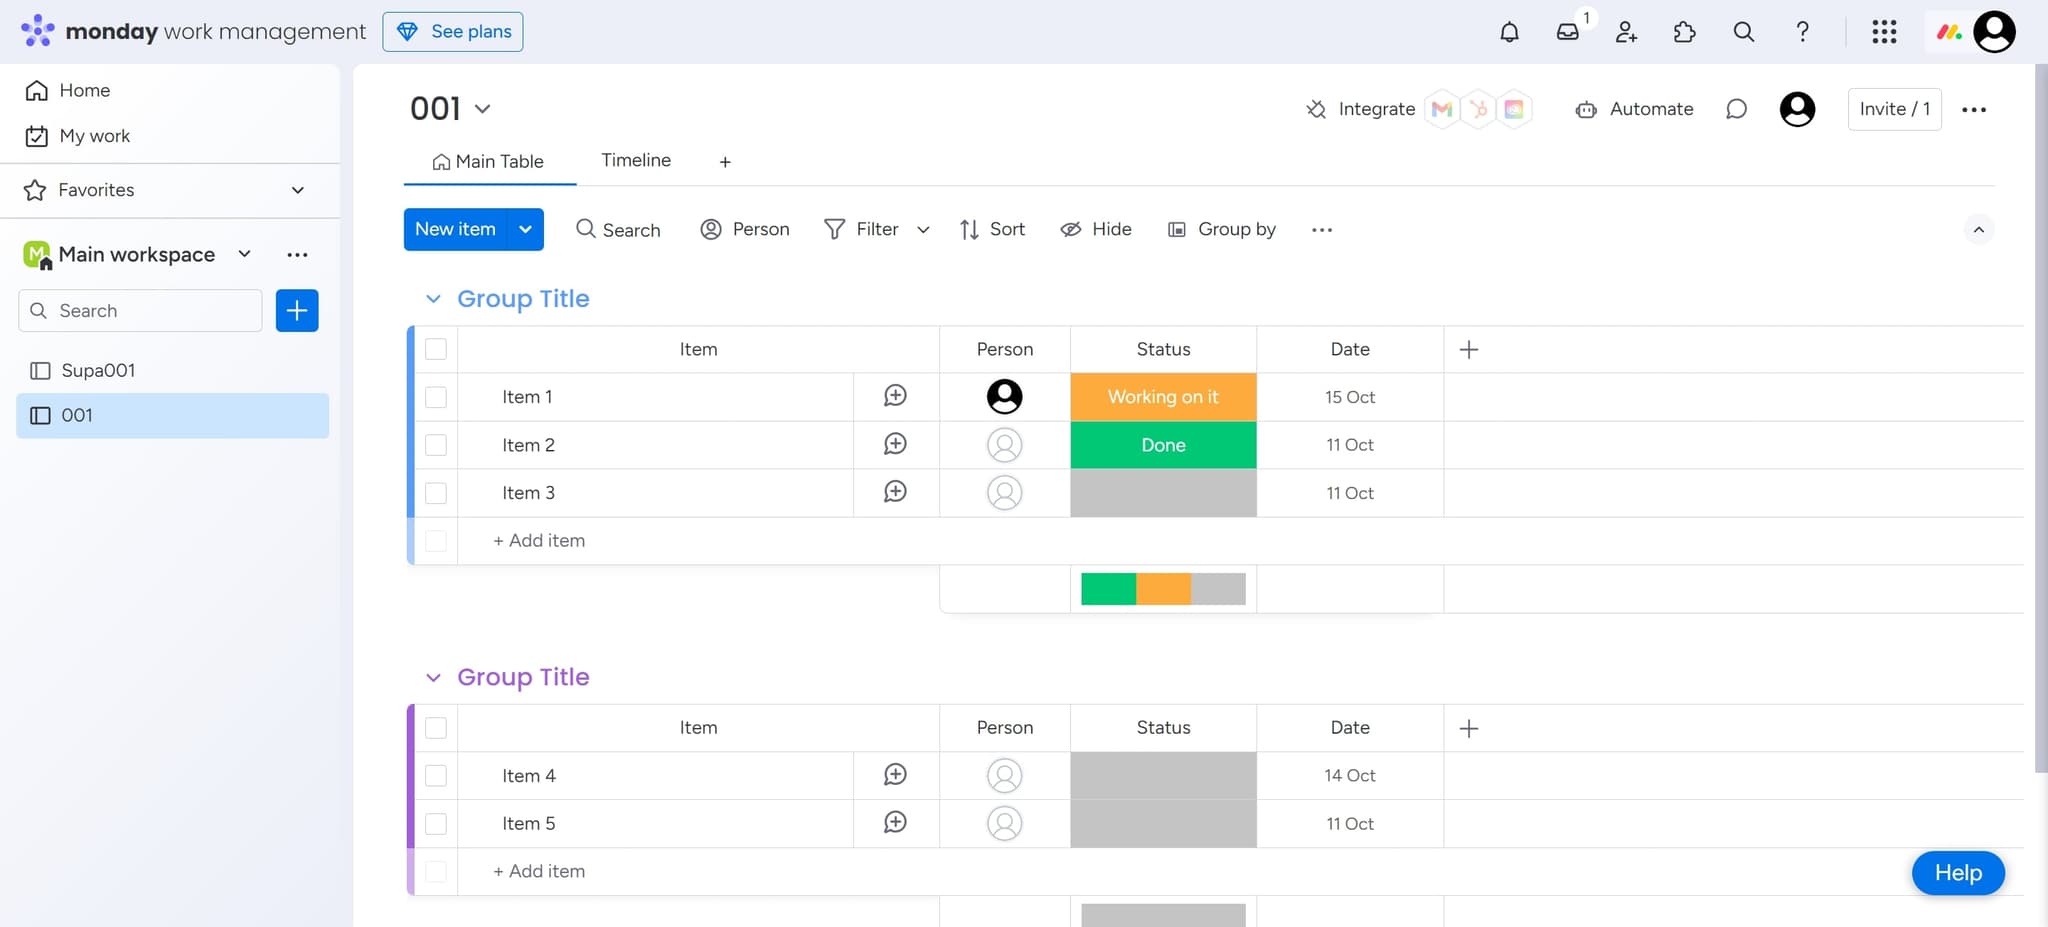The image size is (2048, 927).
Task: Collapse the first Group Title section
Action: [433, 298]
